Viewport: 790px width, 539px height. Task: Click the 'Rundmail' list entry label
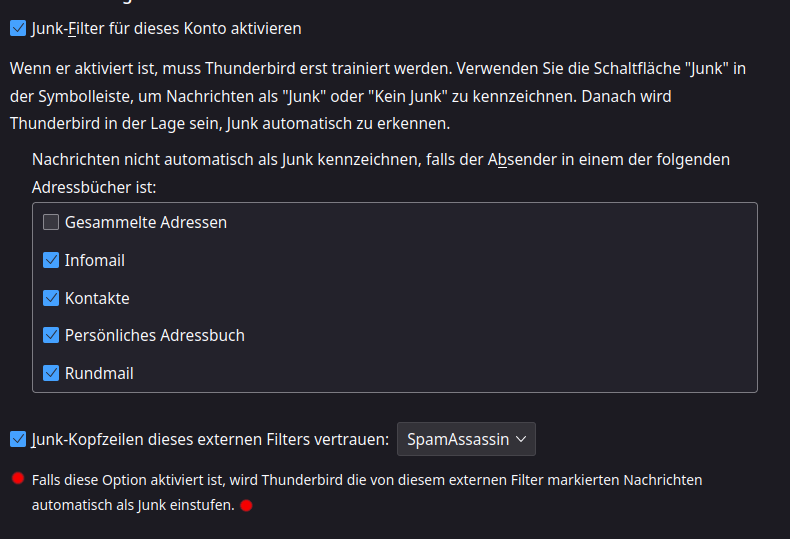(99, 373)
